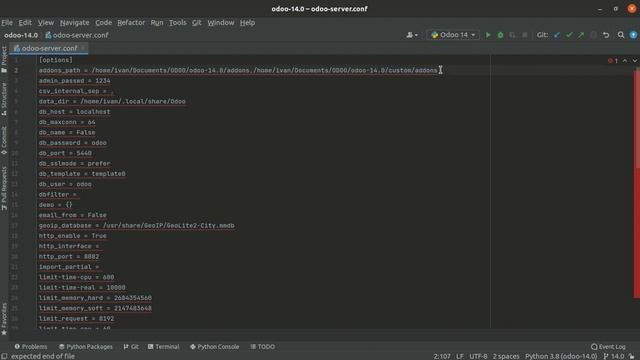The width and height of the screenshot is (640, 360).
Task: Click the red error indicator showing 1
Action: click(x=613, y=61)
